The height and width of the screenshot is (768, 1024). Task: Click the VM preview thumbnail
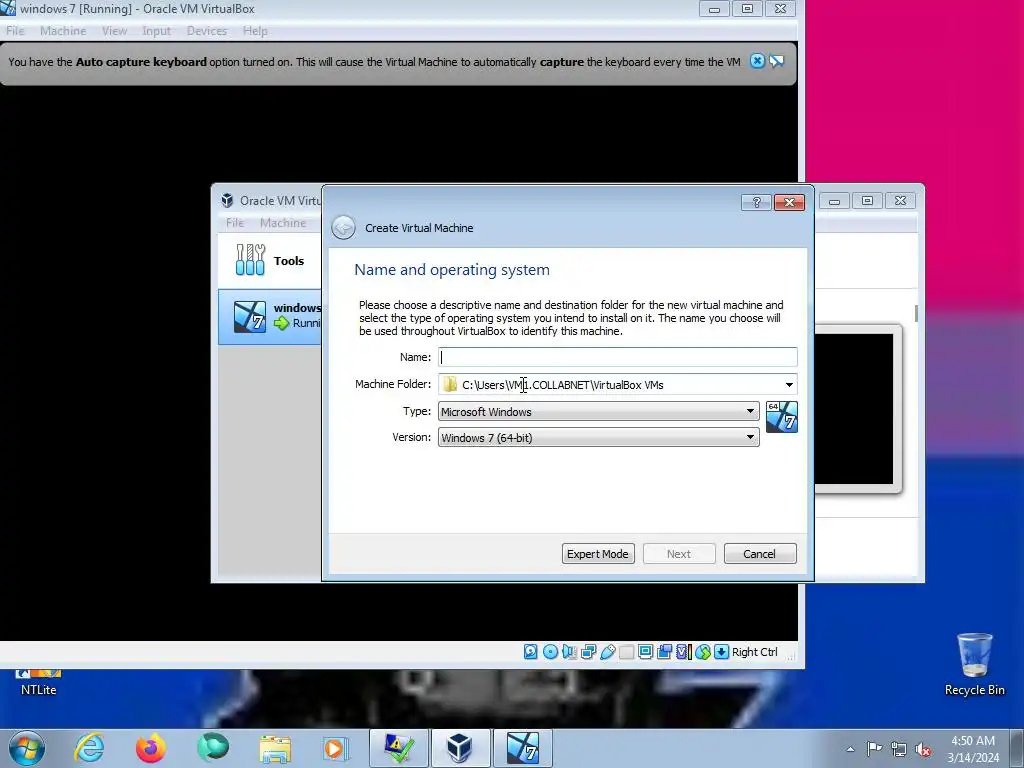point(854,409)
